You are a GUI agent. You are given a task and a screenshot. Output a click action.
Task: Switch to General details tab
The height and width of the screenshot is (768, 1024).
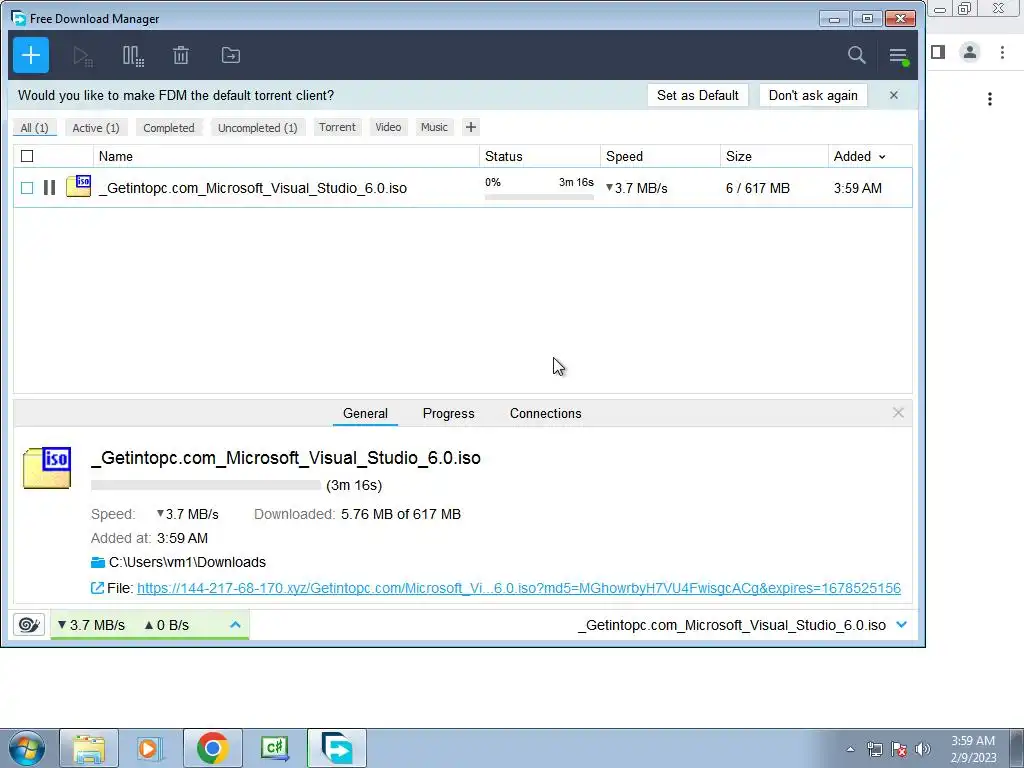pyautogui.click(x=365, y=413)
